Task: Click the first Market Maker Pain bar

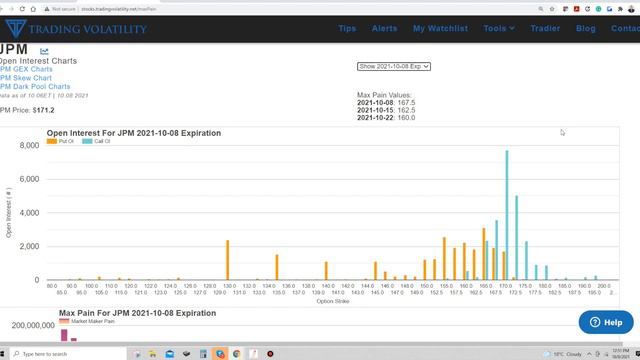Action: (x=64, y=335)
